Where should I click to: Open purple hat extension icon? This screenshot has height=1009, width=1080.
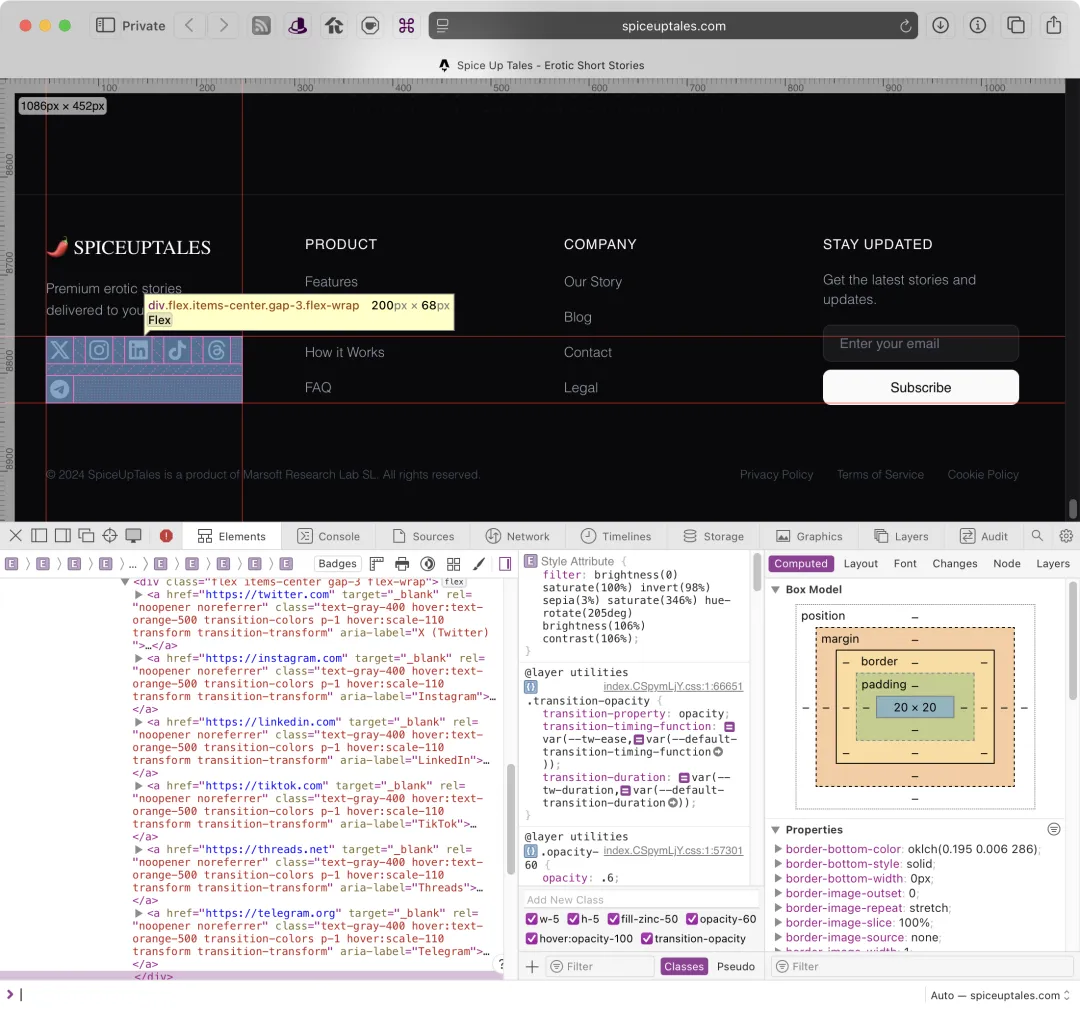[298, 26]
